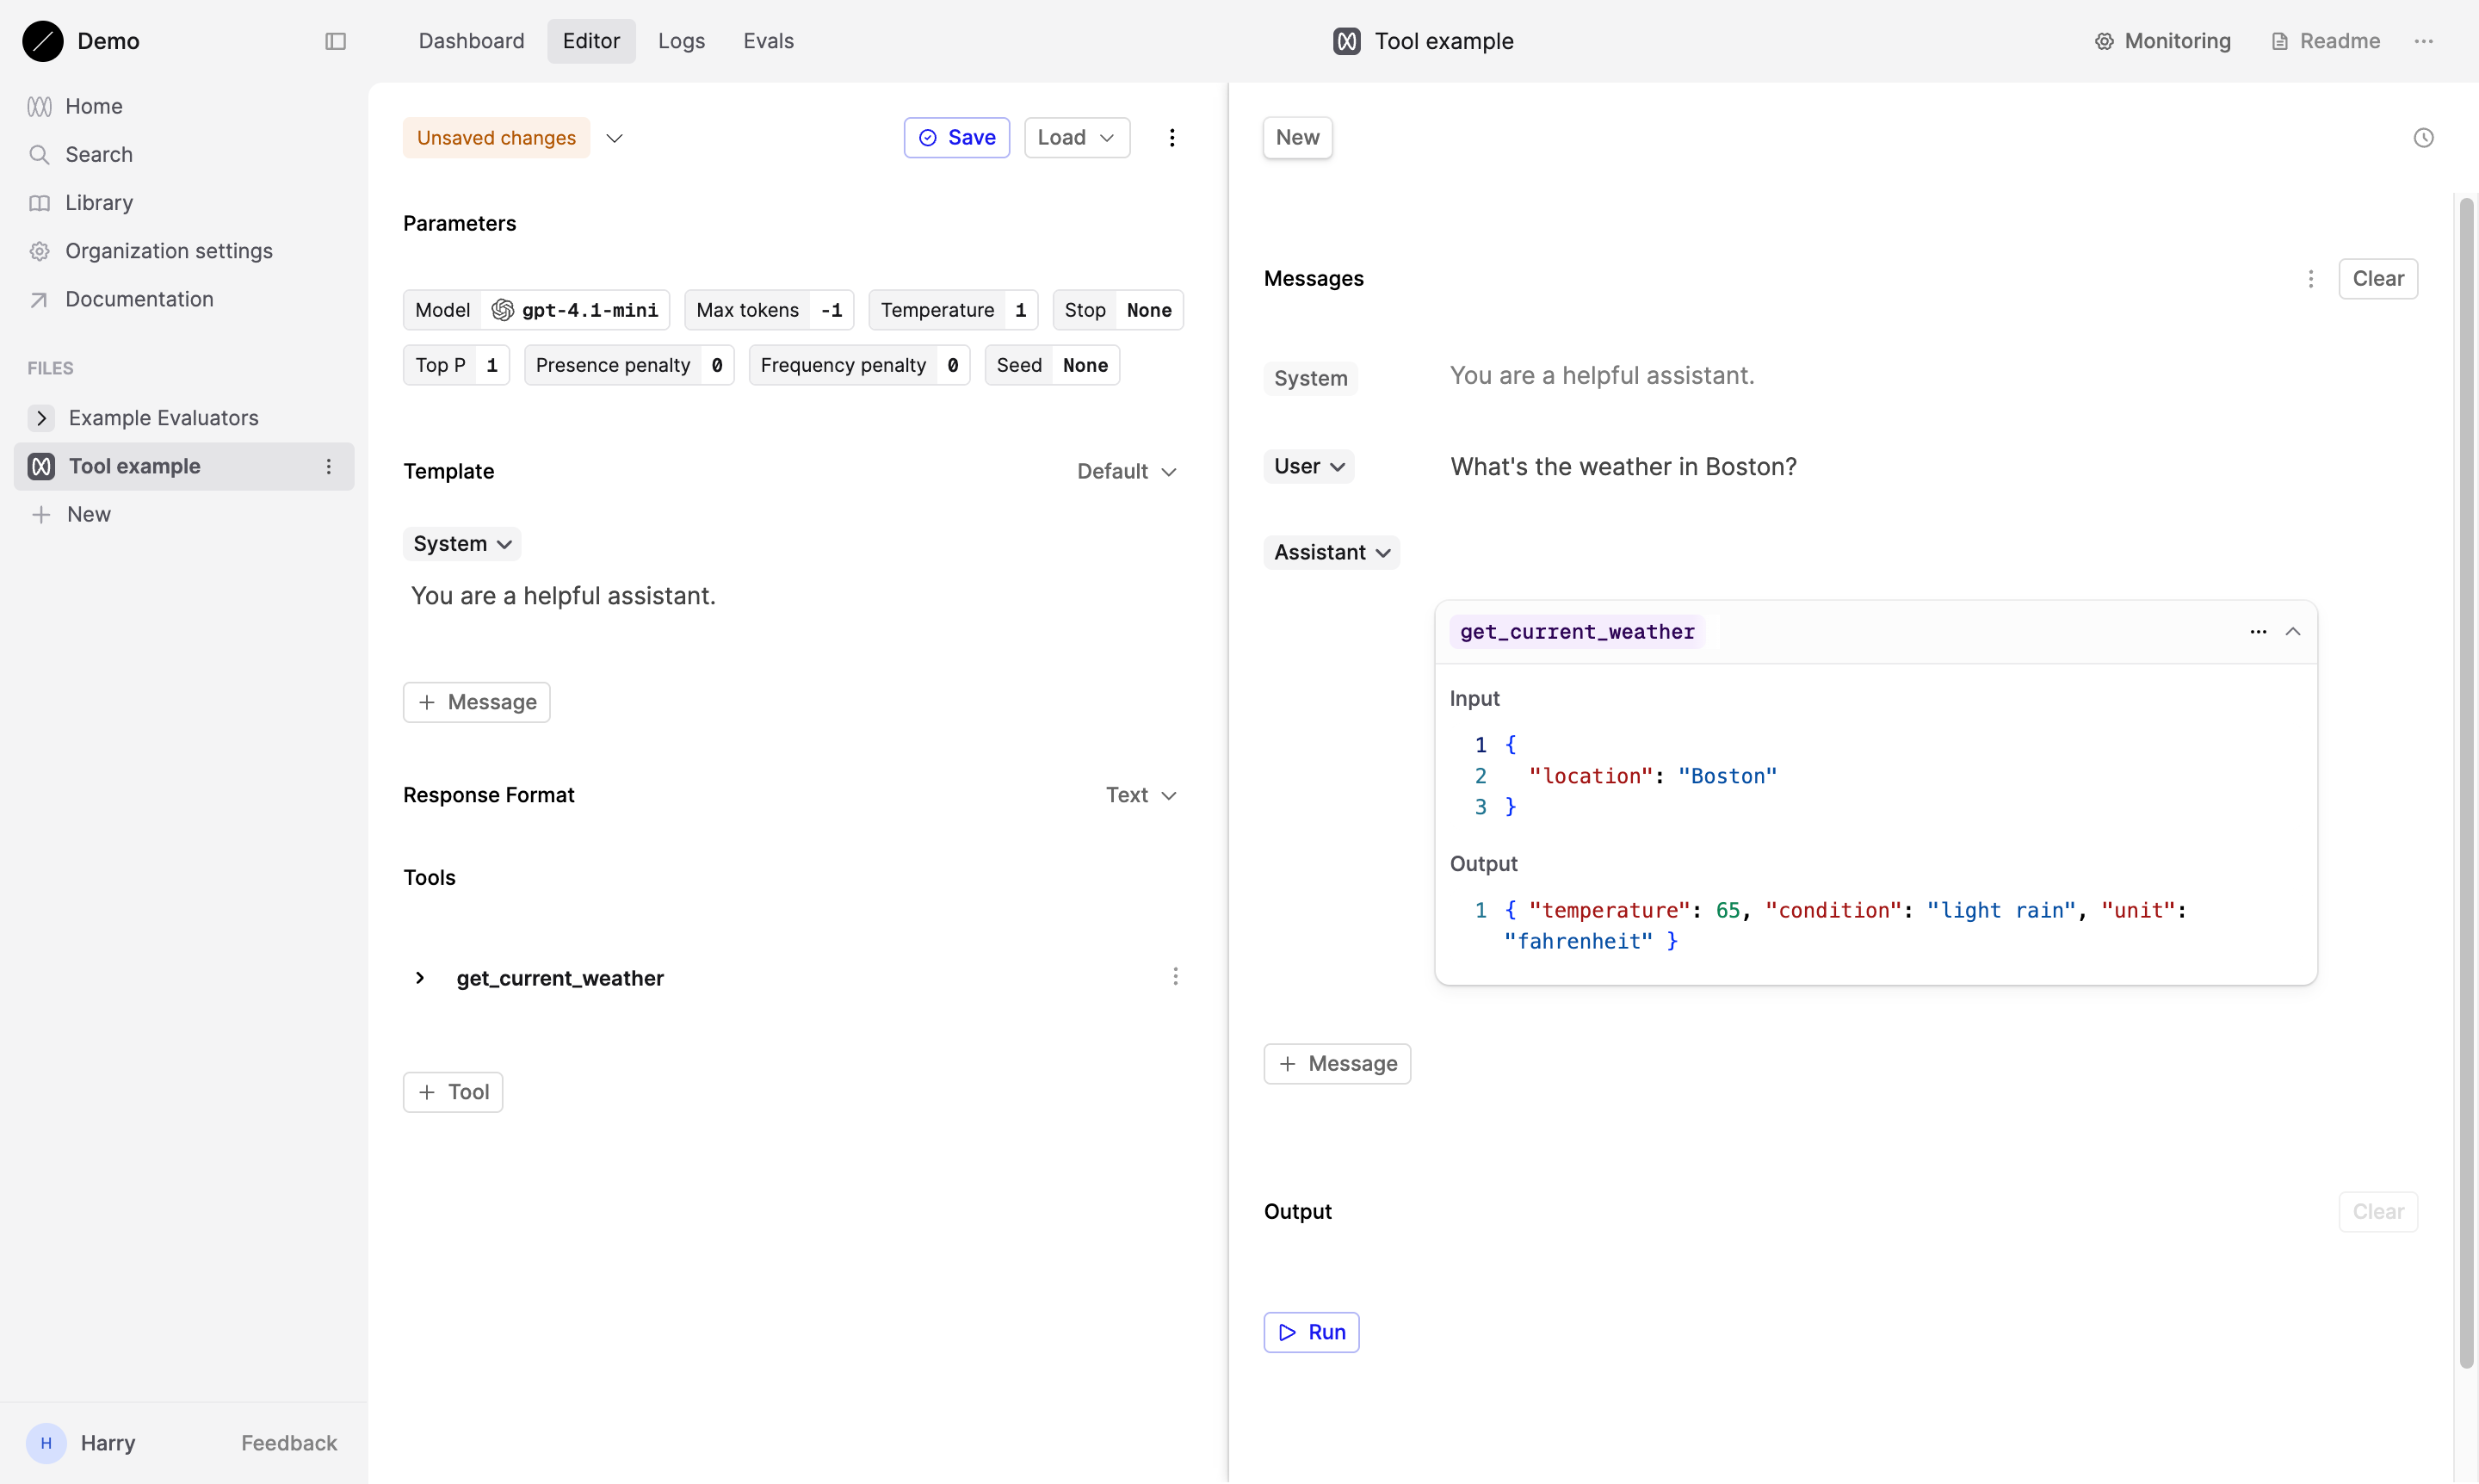Click get_current_weather tool call name badge

point(1577,632)
